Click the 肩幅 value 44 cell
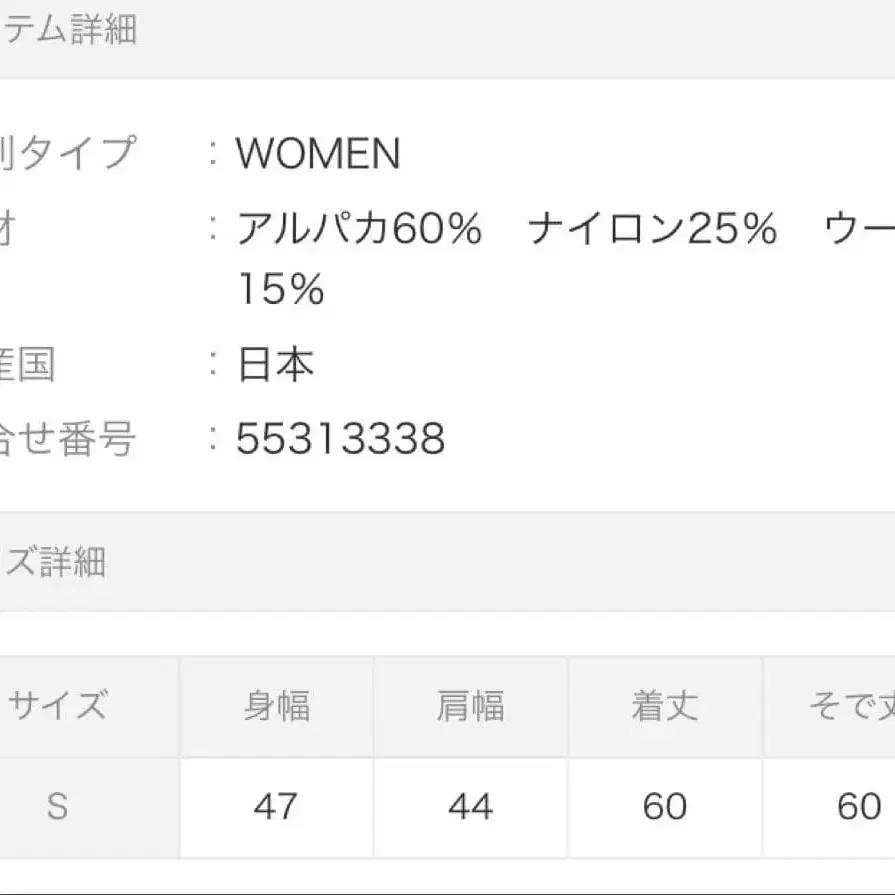This screenshot has width=895, height=895. 470,806
